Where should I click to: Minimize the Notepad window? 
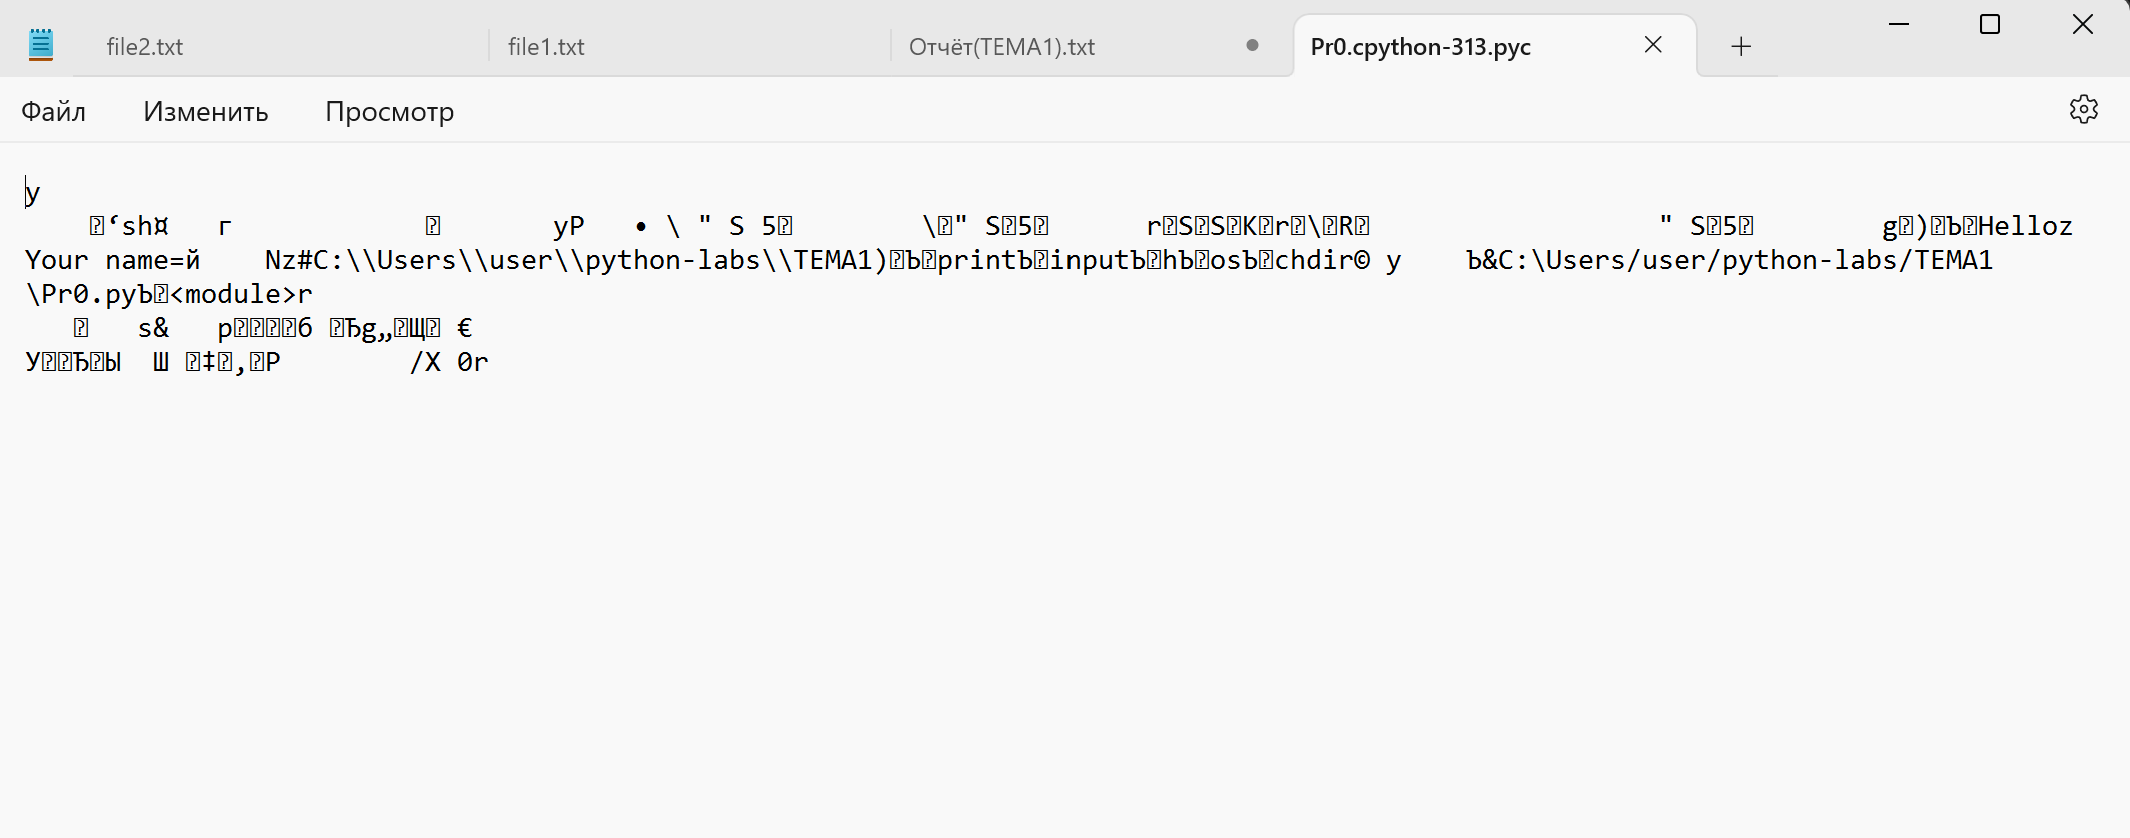point(1898,24)
